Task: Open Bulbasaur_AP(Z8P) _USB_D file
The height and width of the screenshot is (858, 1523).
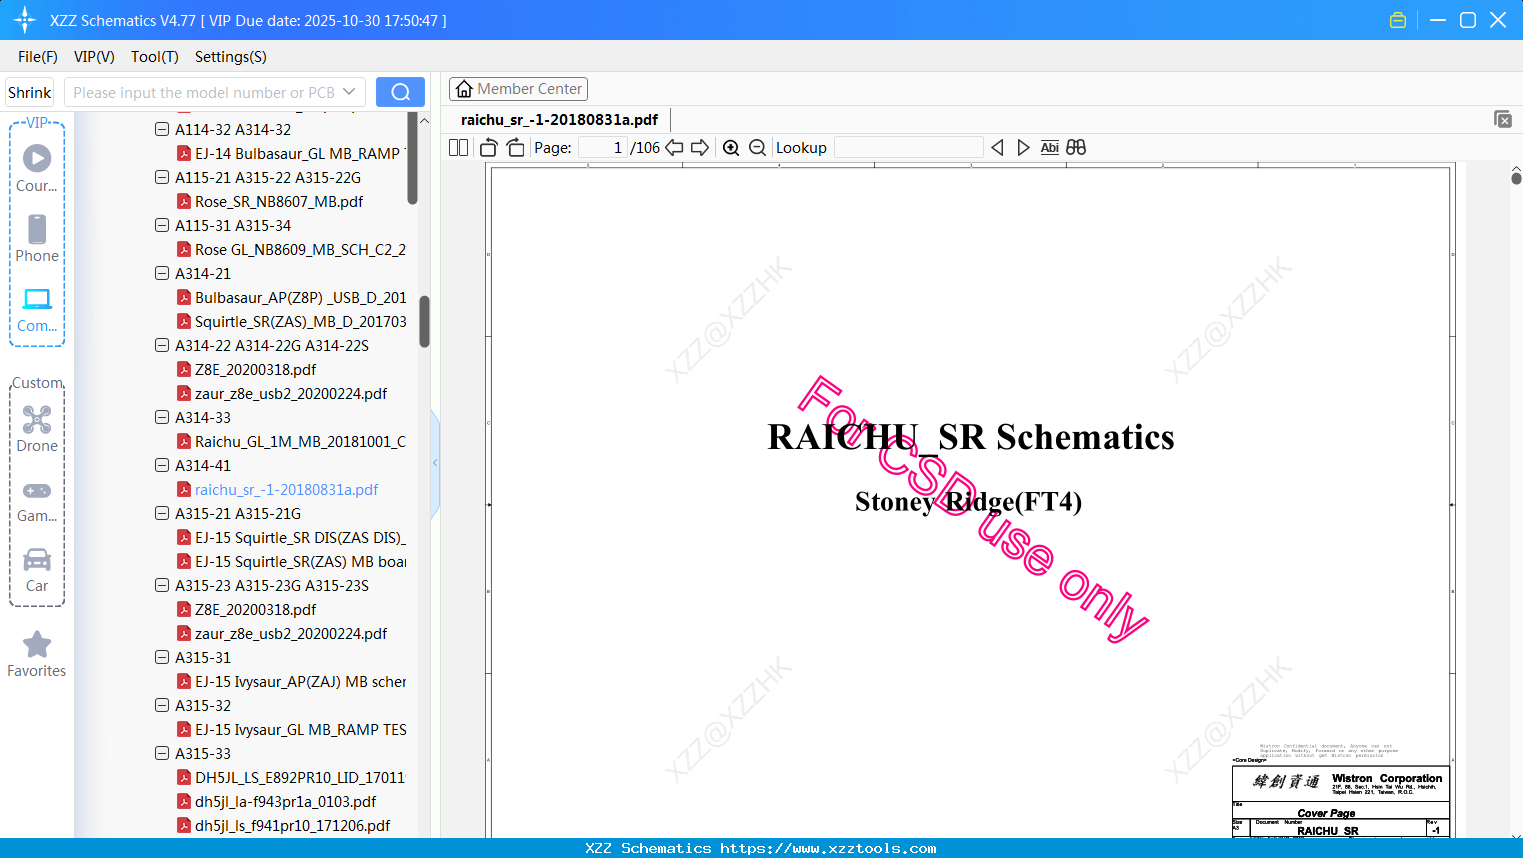Action: click(x=300, y=297)
